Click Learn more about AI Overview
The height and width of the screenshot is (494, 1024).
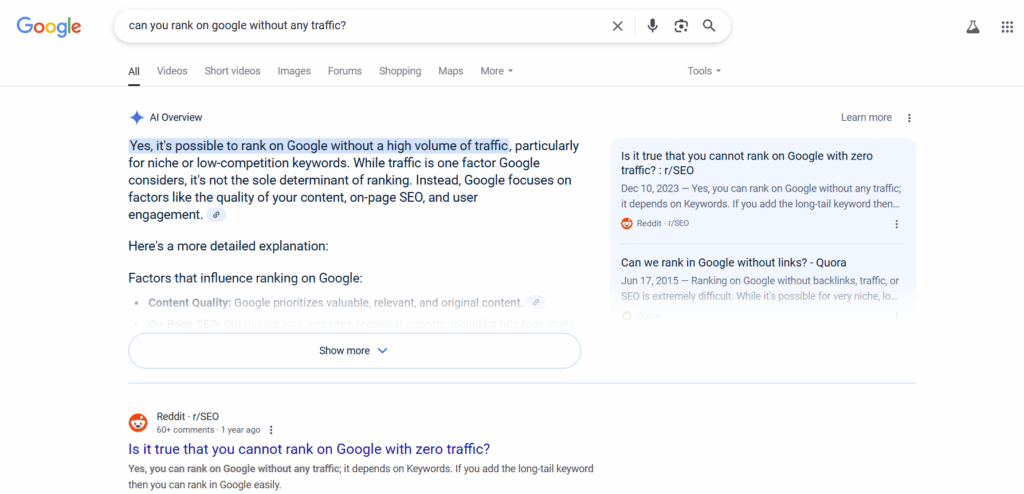[866, 118]
